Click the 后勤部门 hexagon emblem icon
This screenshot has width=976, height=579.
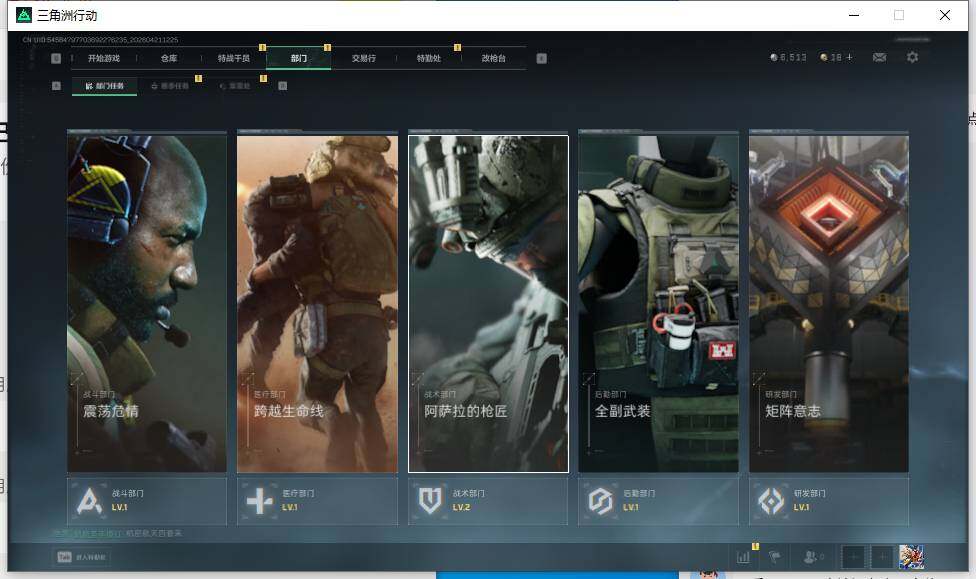[600, 501]
